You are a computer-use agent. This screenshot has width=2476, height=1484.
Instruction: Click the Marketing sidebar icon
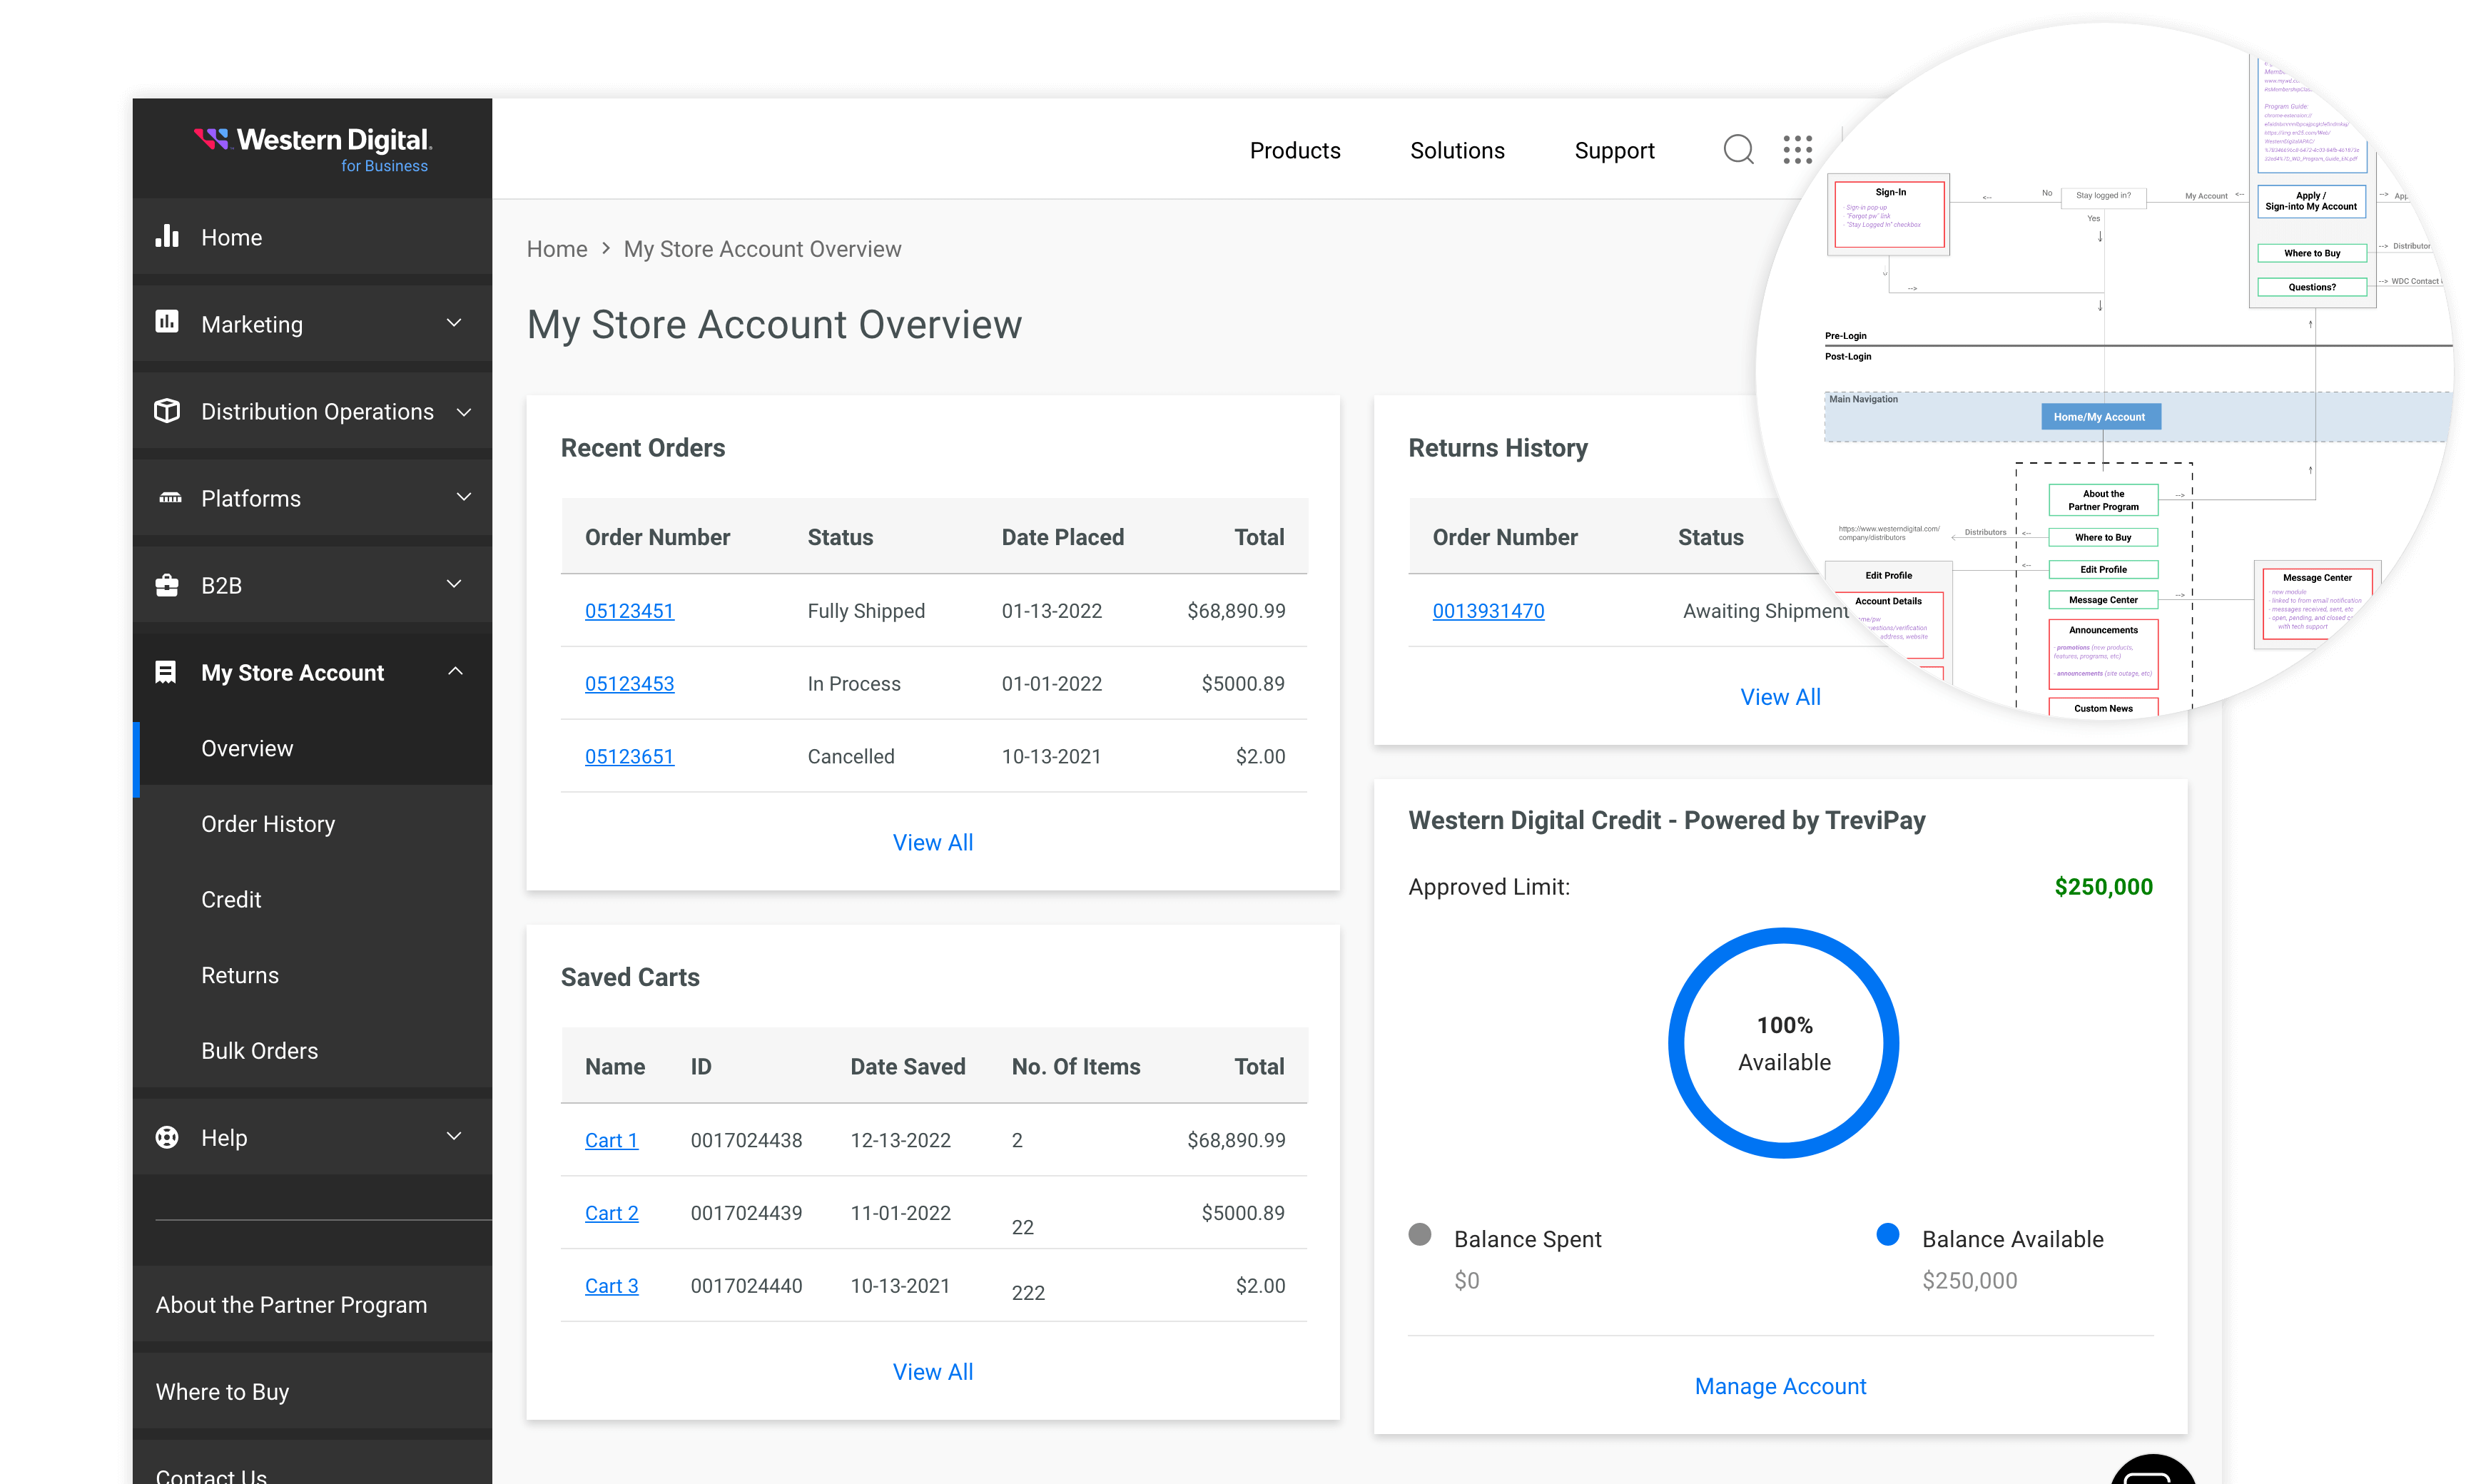(x=167, y=322)
